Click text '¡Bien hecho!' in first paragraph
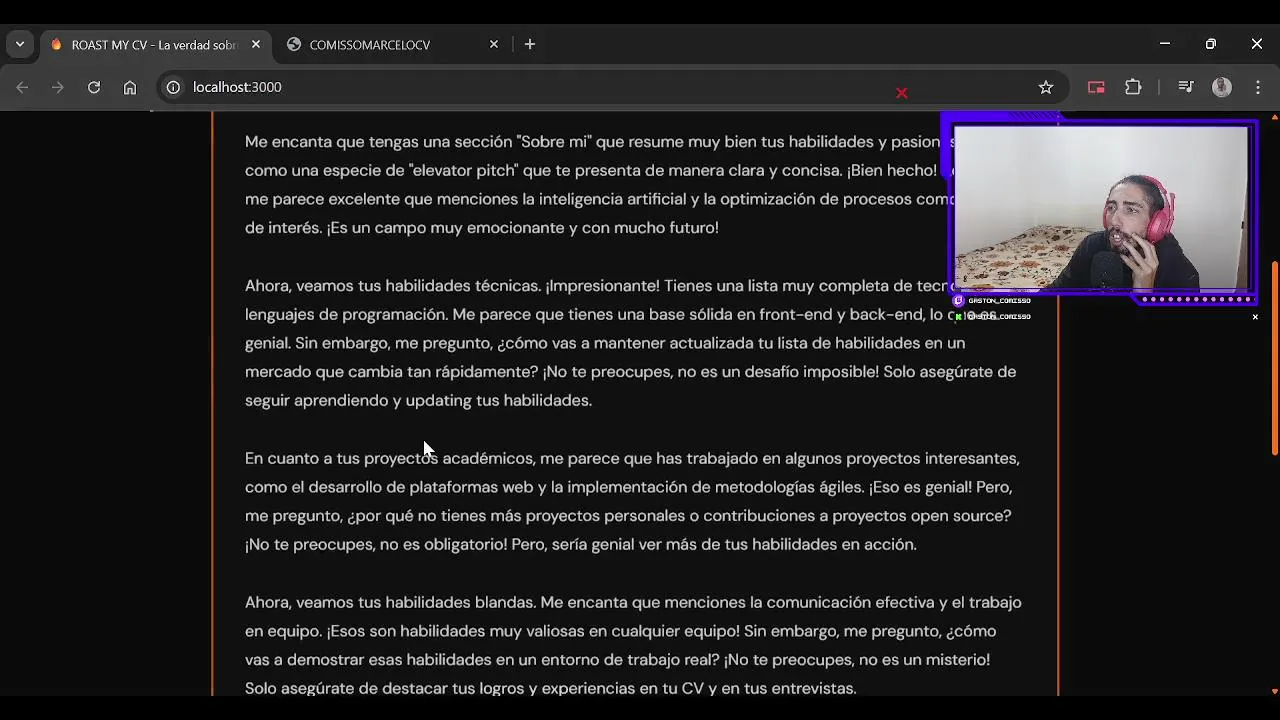1280x720 pixels. (x=892, y=170)
